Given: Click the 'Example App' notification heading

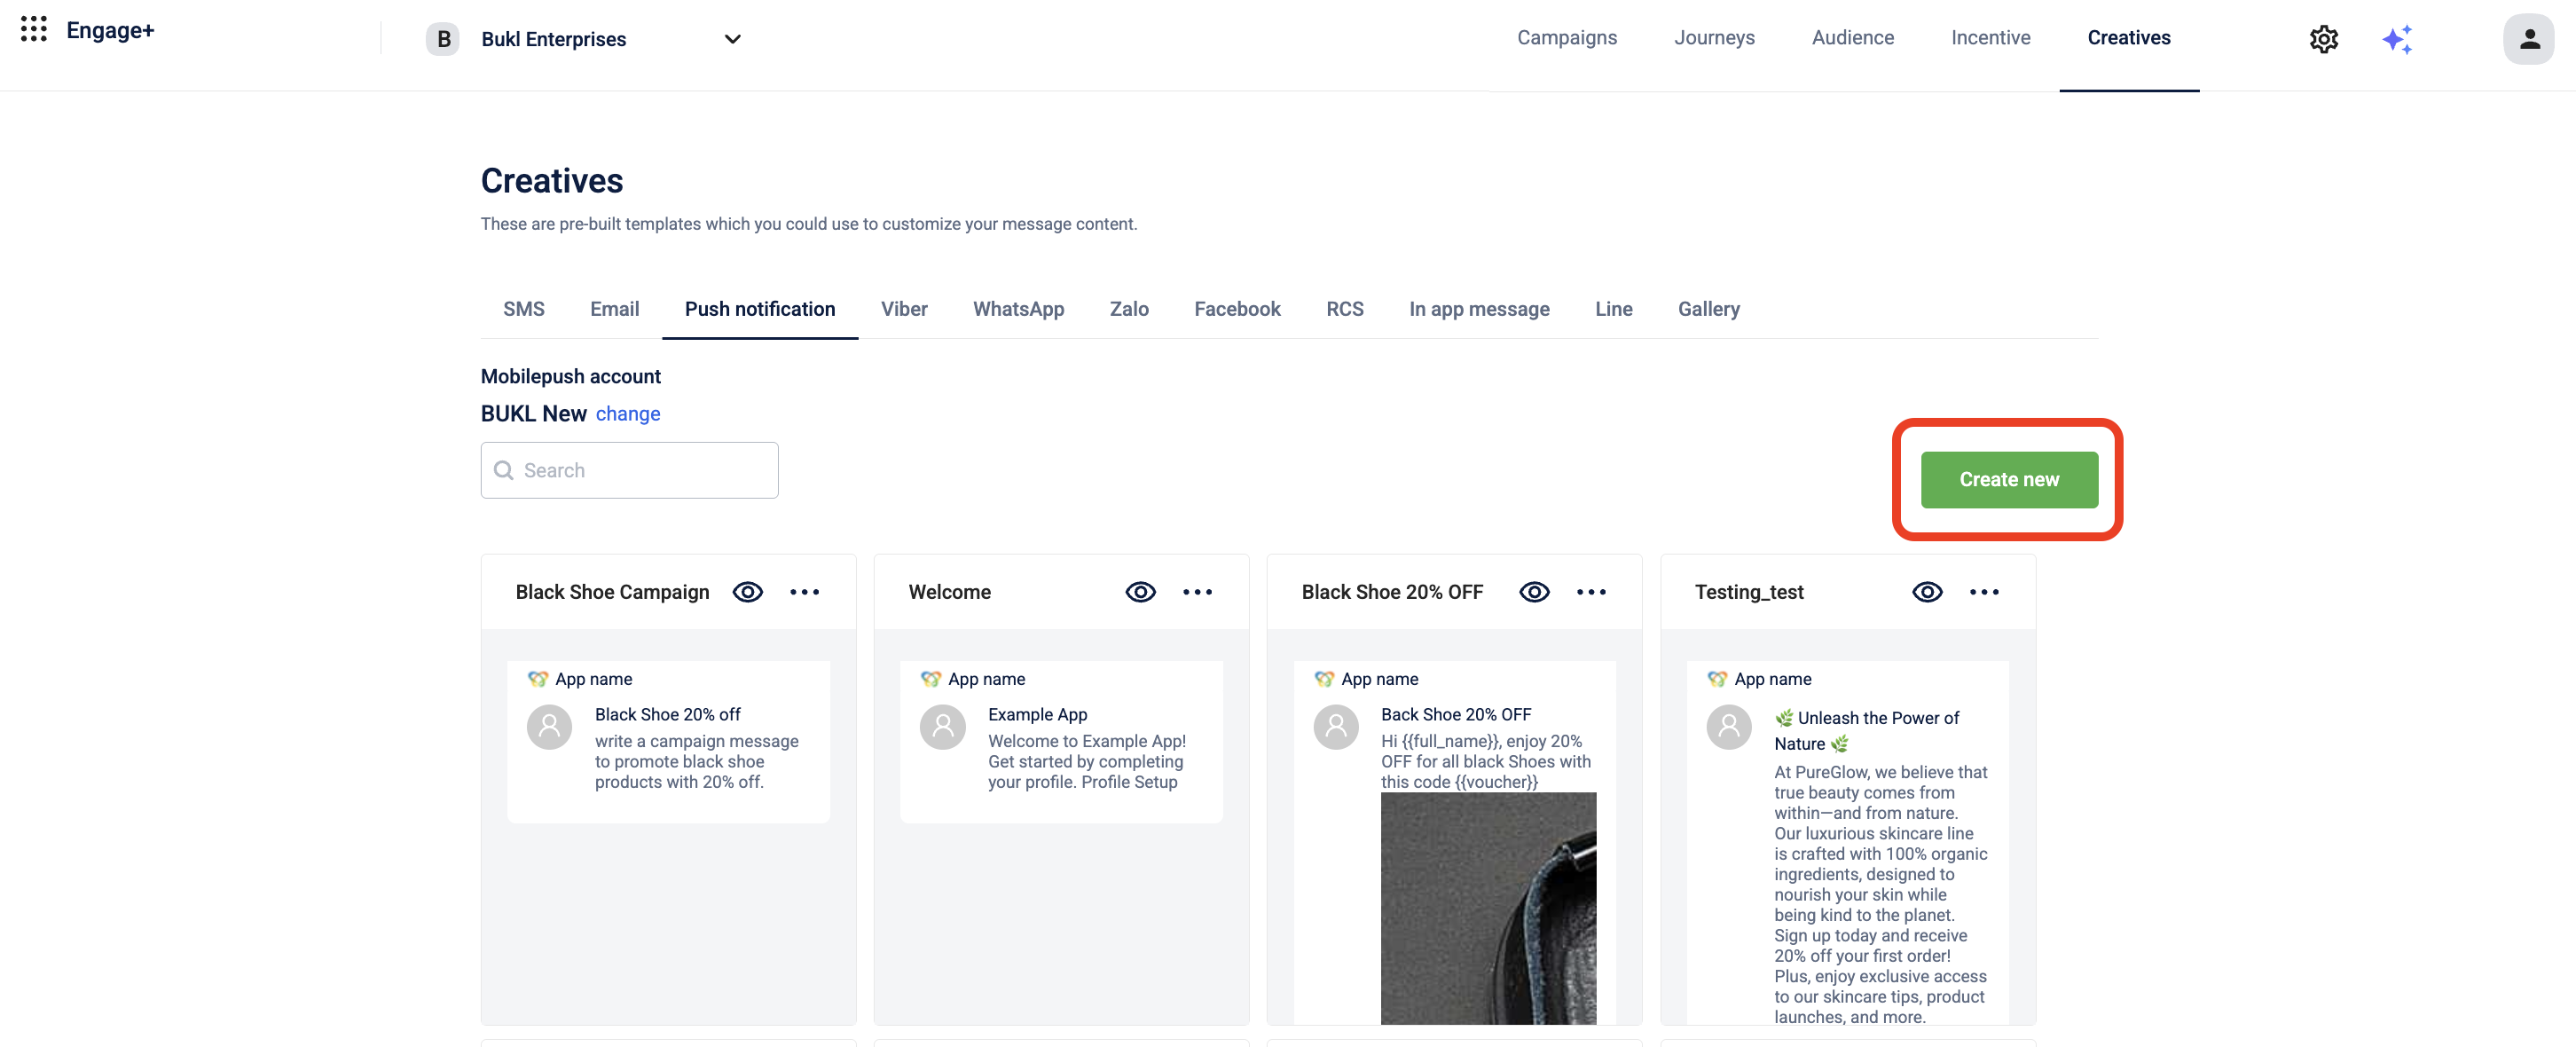Looking at the screenshot, I should coord(1037,714).
